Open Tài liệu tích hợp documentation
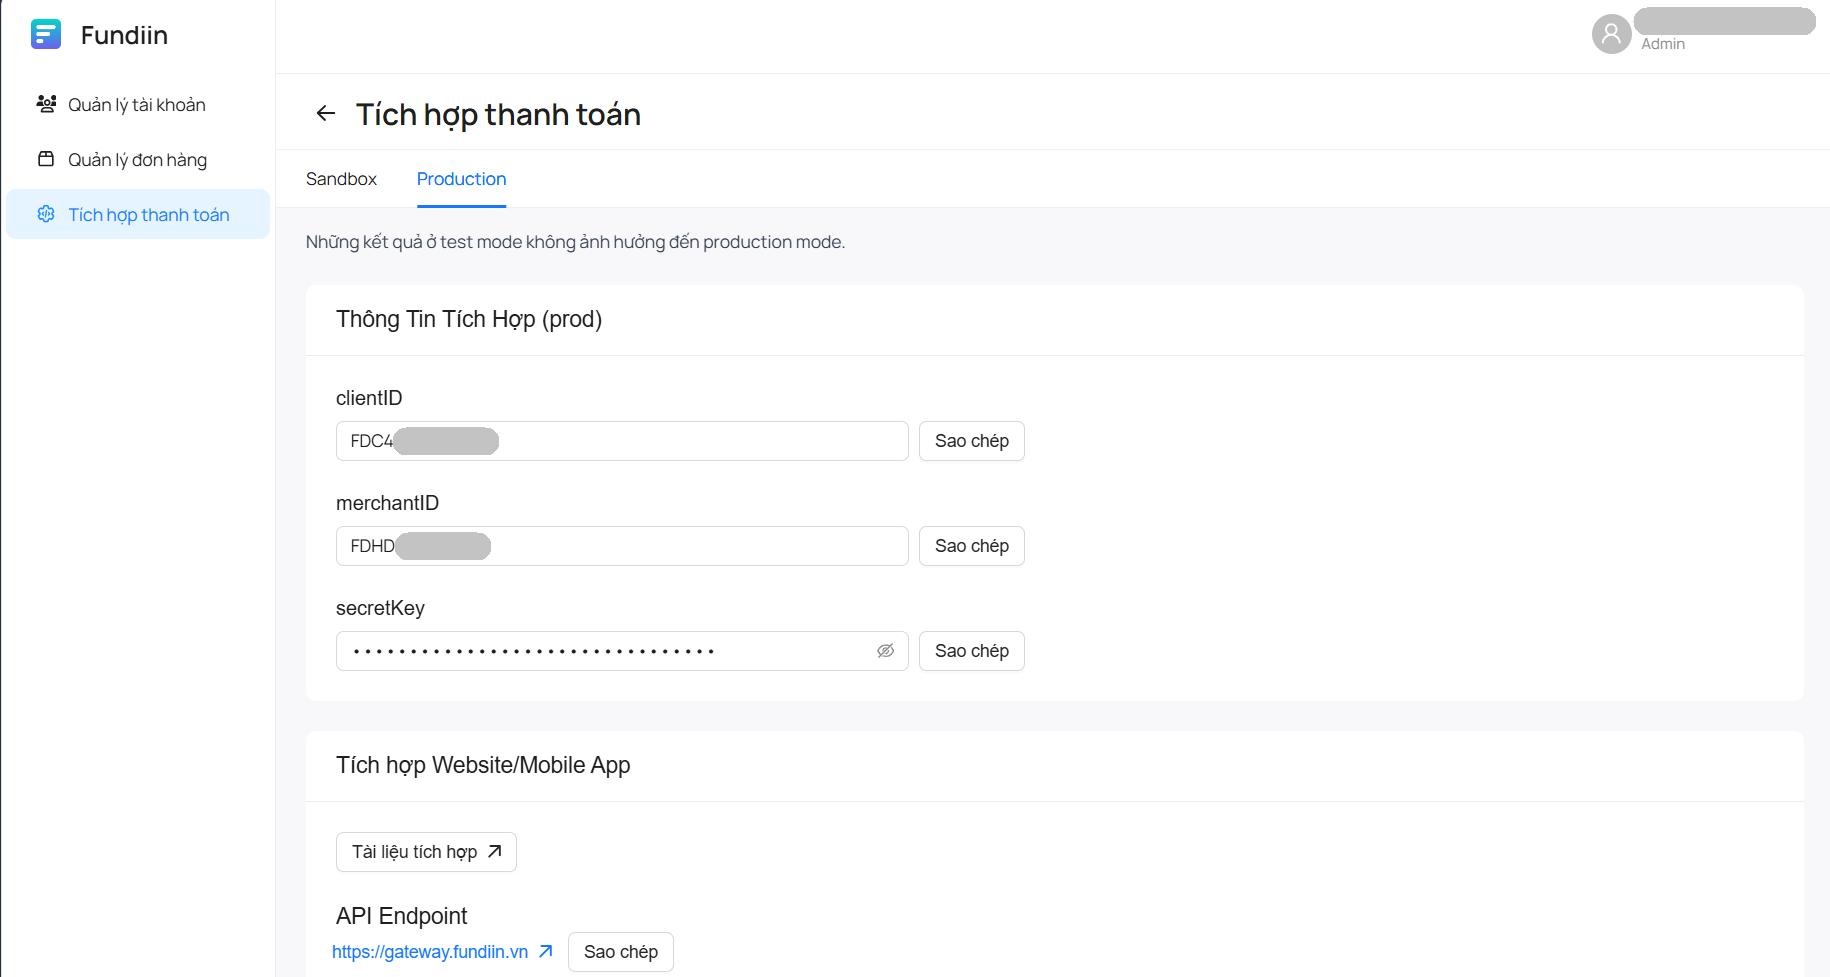Screen dimensions: 1830x977 click(426, 852)
